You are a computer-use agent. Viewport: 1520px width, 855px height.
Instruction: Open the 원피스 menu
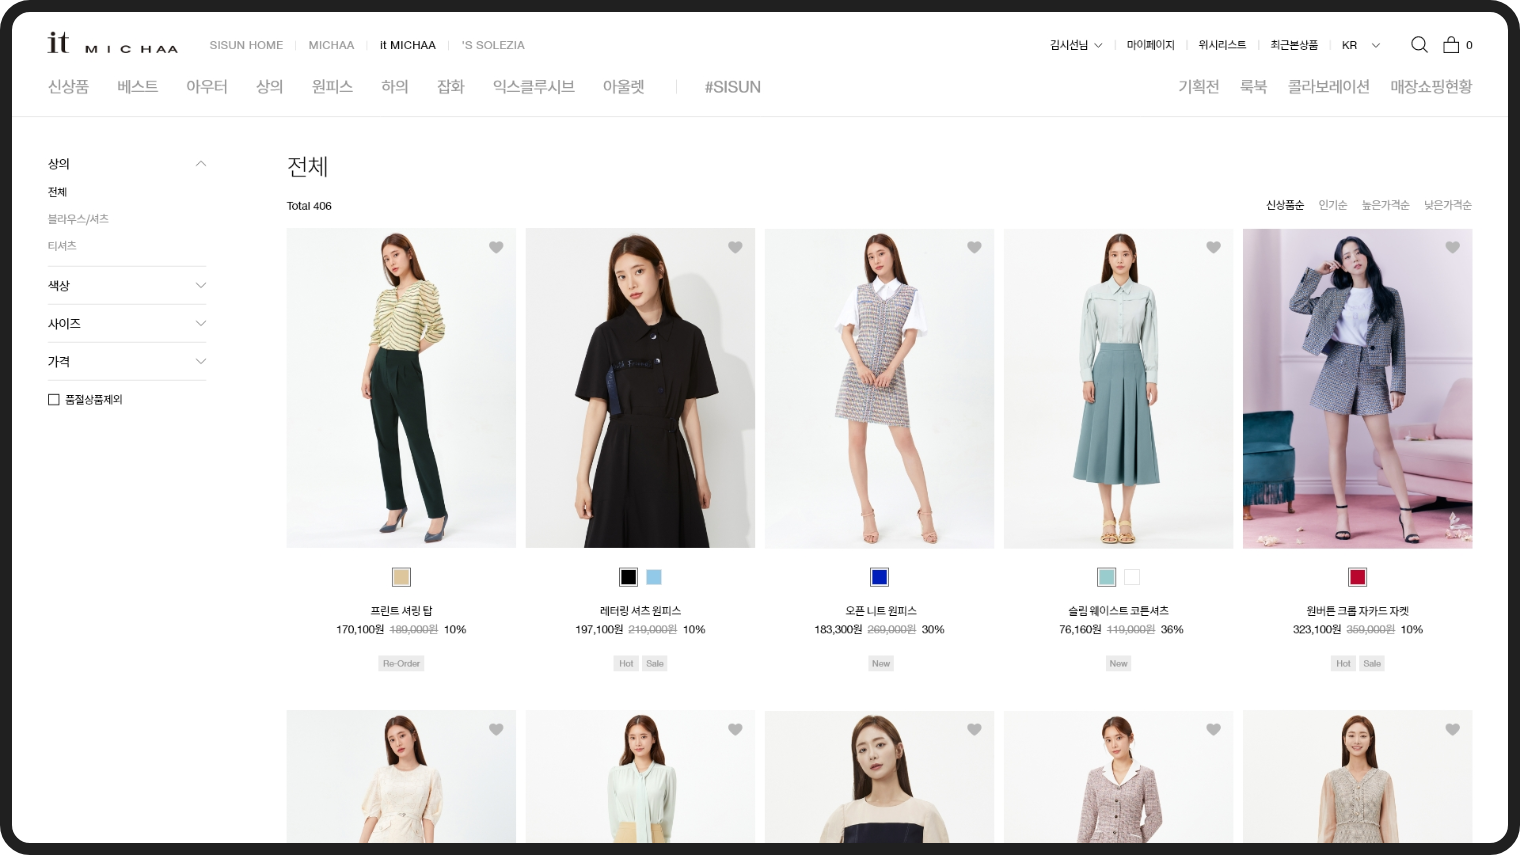click(332, 87)
